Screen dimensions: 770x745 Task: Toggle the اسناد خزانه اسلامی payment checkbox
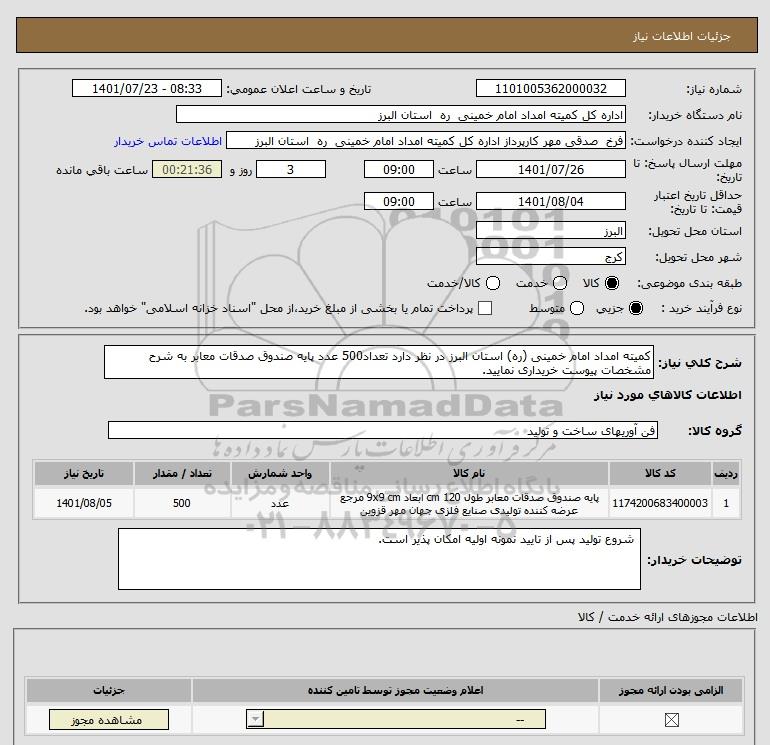tap(485, 308)
